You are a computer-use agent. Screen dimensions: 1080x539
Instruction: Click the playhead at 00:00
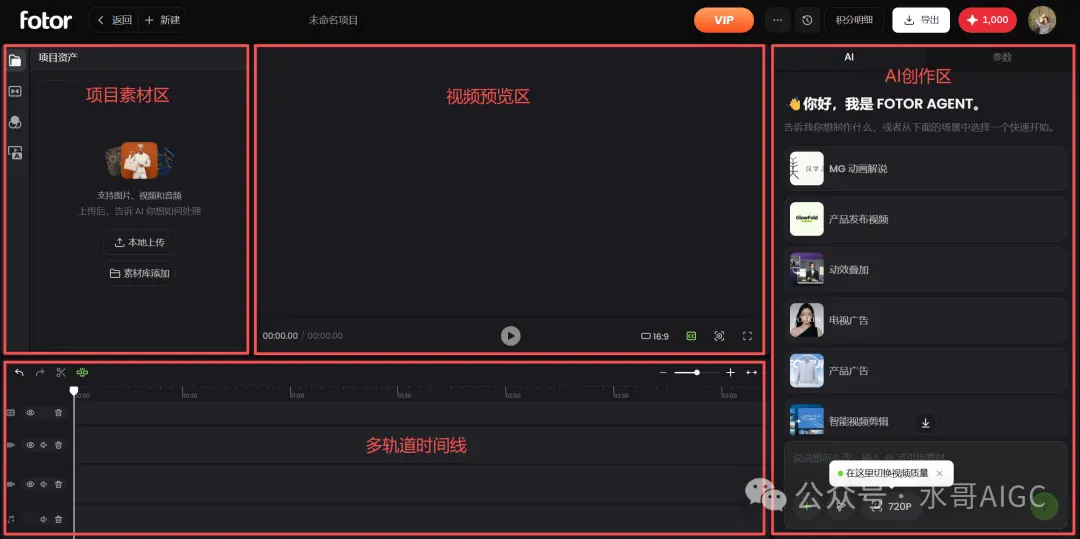coord(74,390)
